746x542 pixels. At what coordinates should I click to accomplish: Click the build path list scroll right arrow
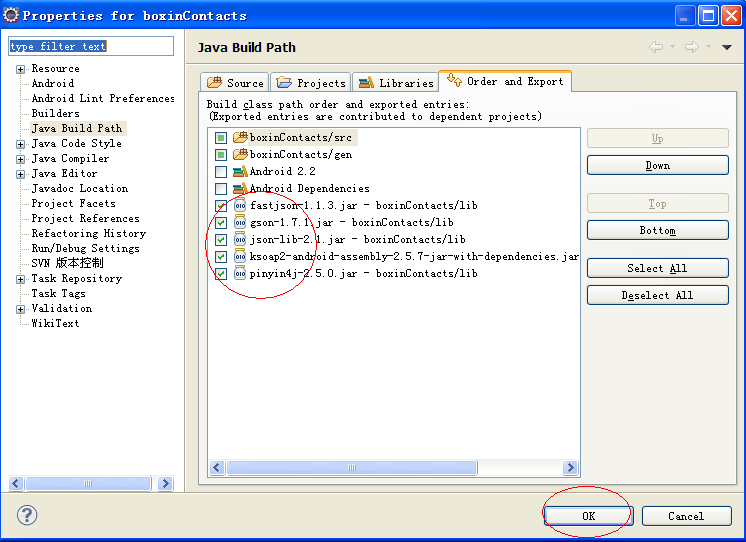click(570, 467)
